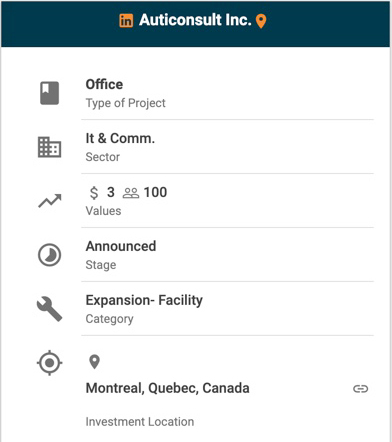Click the Investment Location target icon
392x442 pixels.
pyautogui.click(x=50, y=363)
